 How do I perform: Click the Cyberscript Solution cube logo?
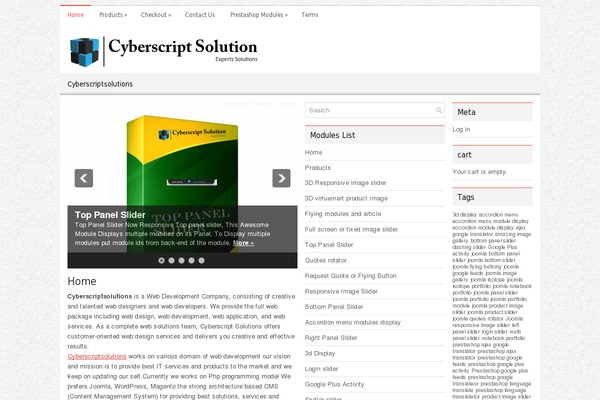84,52
